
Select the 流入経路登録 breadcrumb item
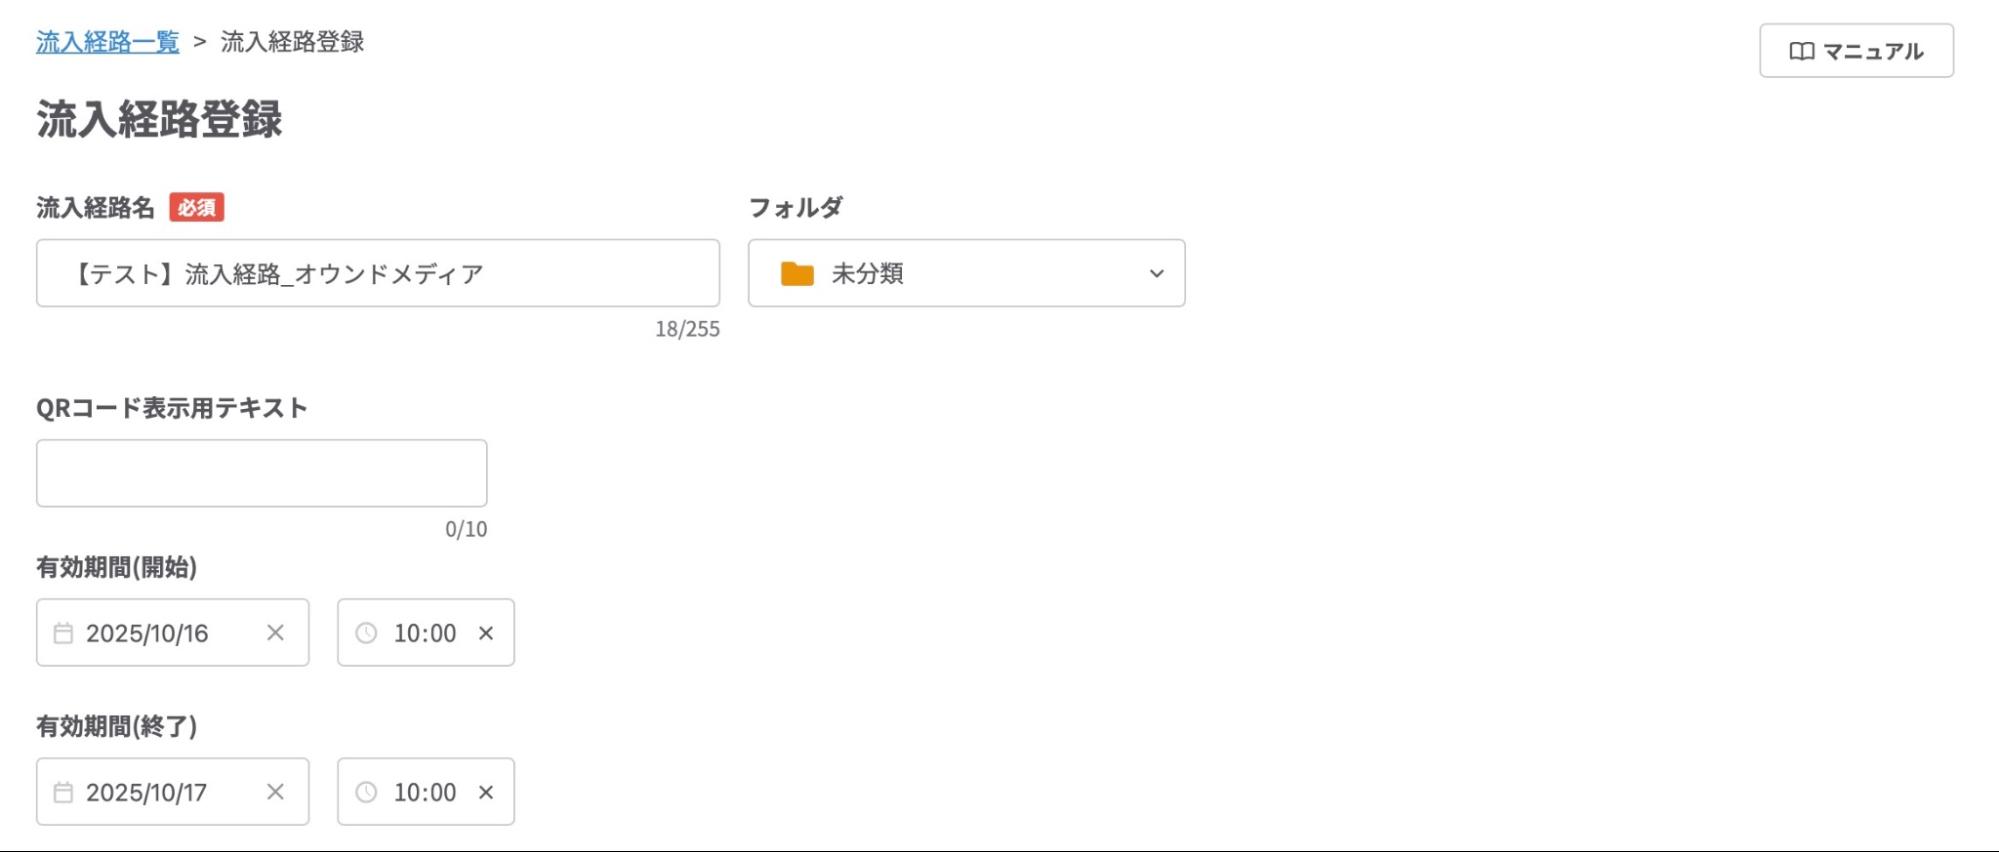tap(291, 43)
